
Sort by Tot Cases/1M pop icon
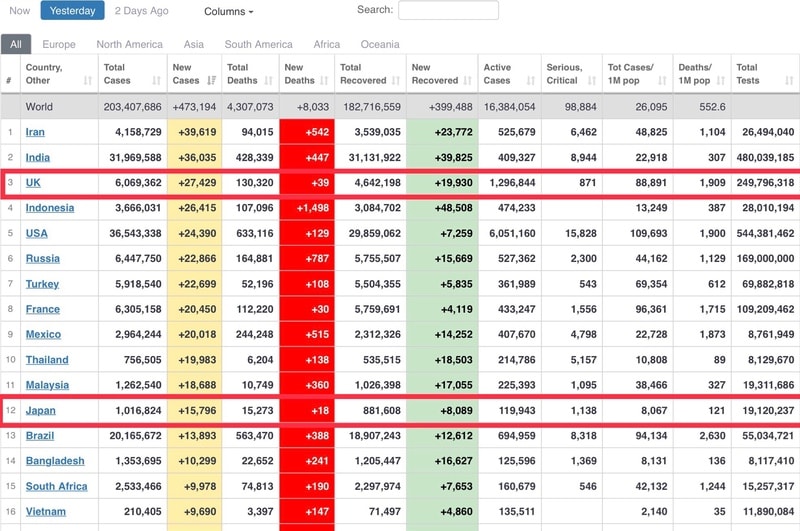point(663,81)
